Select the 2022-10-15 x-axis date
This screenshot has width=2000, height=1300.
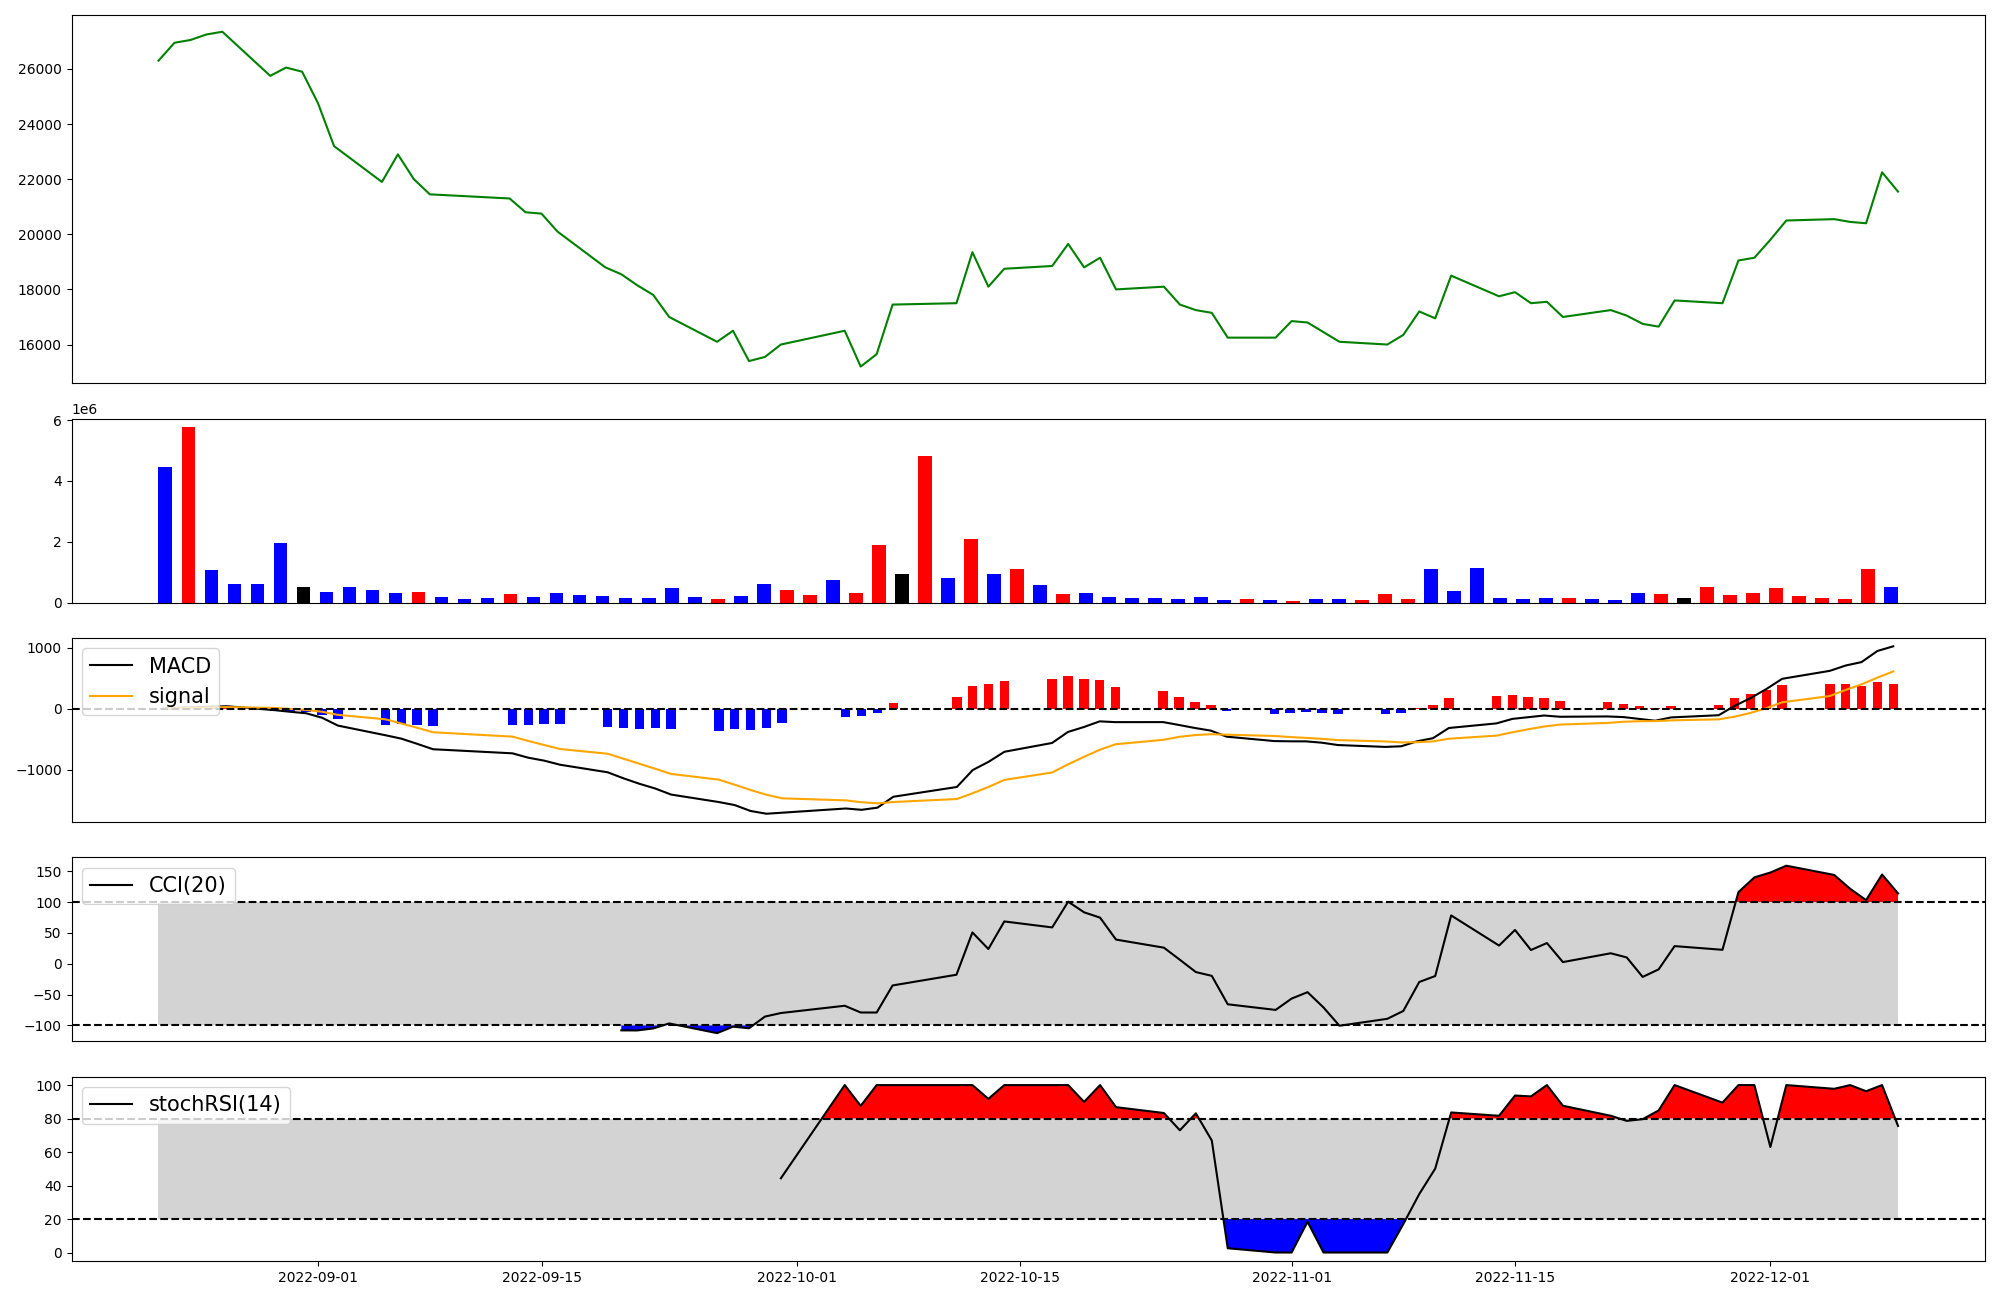click(x=1020, y=1277)
